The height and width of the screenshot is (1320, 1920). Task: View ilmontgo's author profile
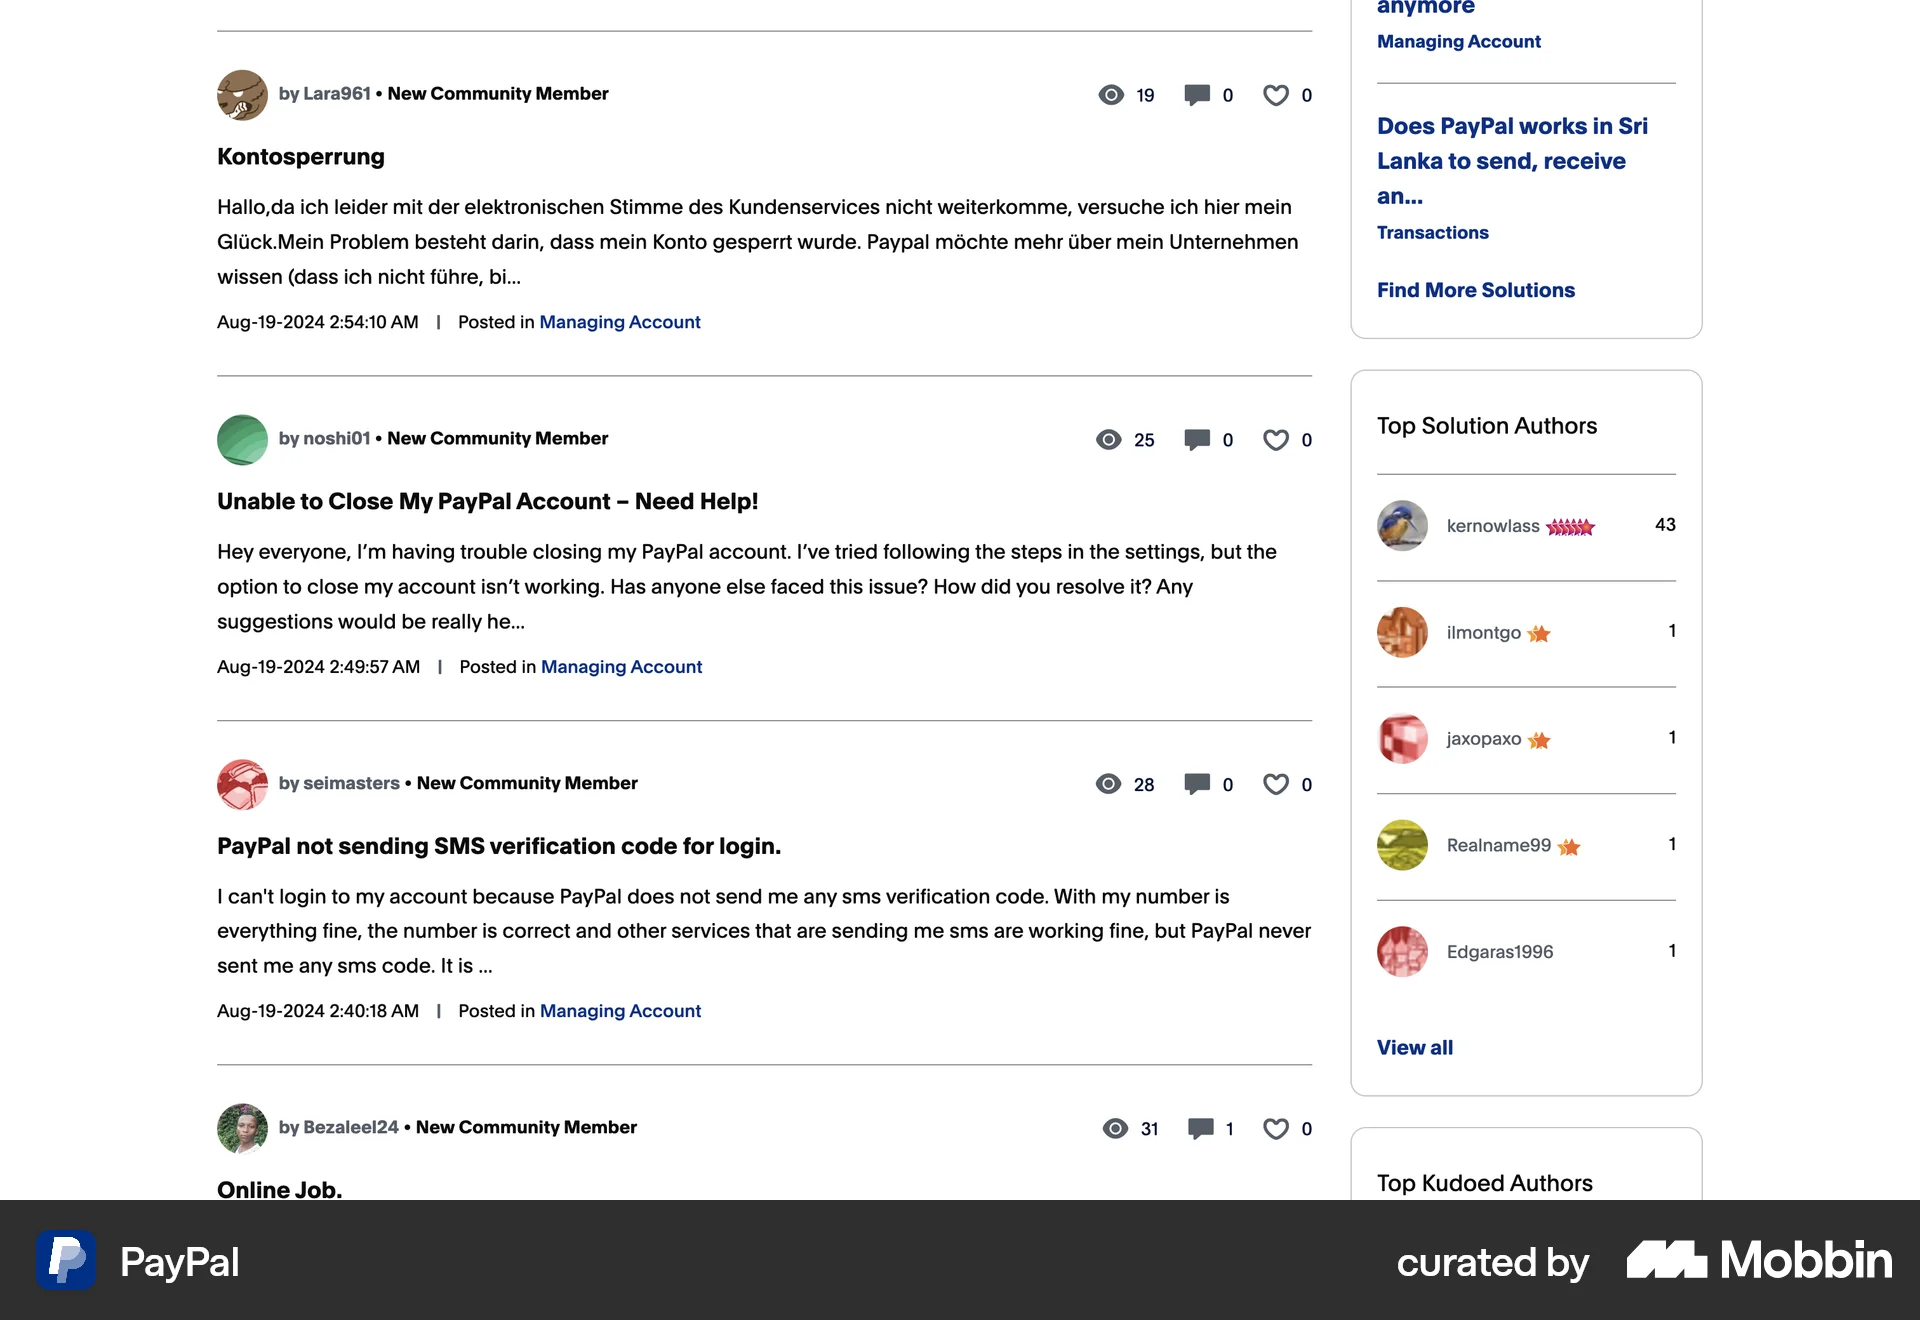(x=1483, y=633)
